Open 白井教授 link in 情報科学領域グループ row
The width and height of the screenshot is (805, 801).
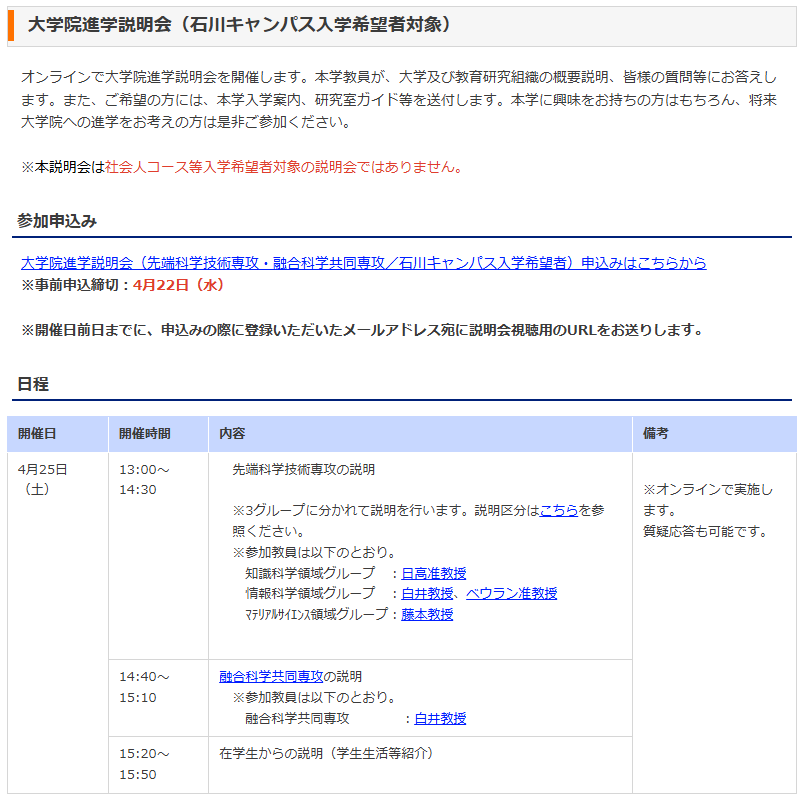pos(427,594)
